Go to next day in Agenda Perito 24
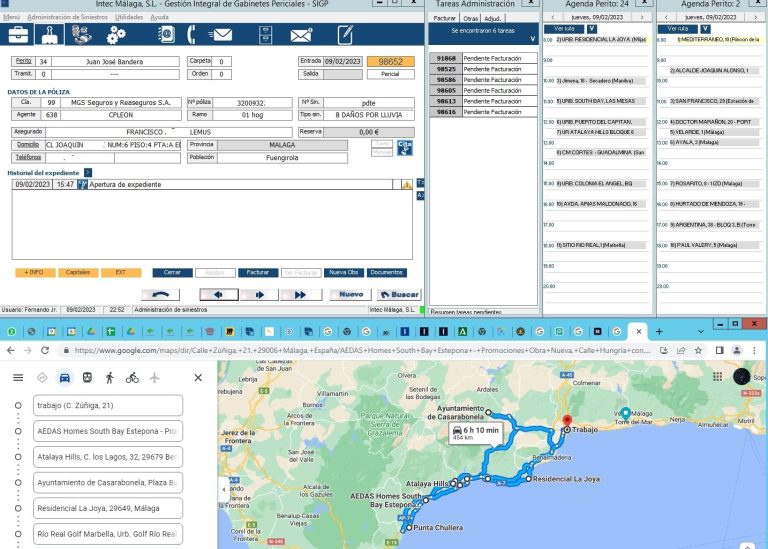768x549 pixels. pyautogui.click(x=642, y=17)
